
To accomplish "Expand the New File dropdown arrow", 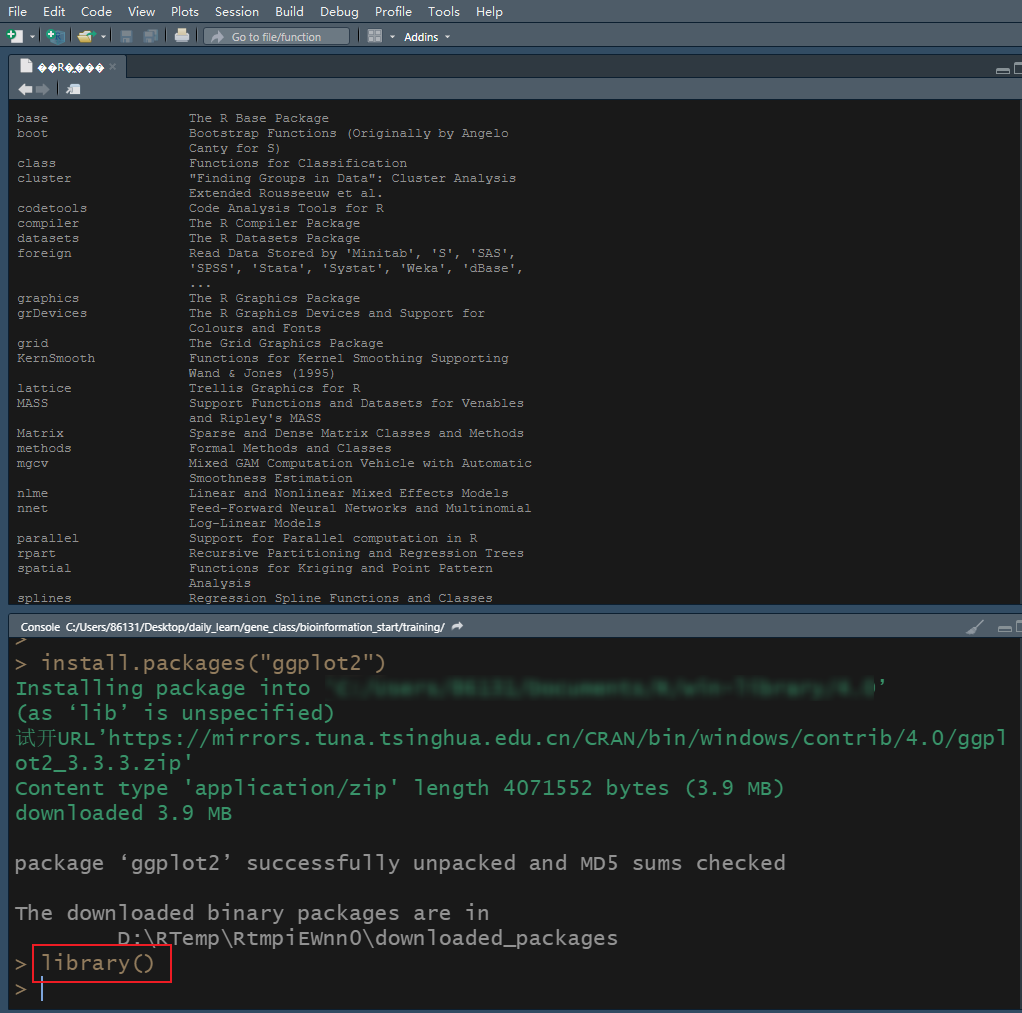I will pyautogui.click(x=32, y=37).
